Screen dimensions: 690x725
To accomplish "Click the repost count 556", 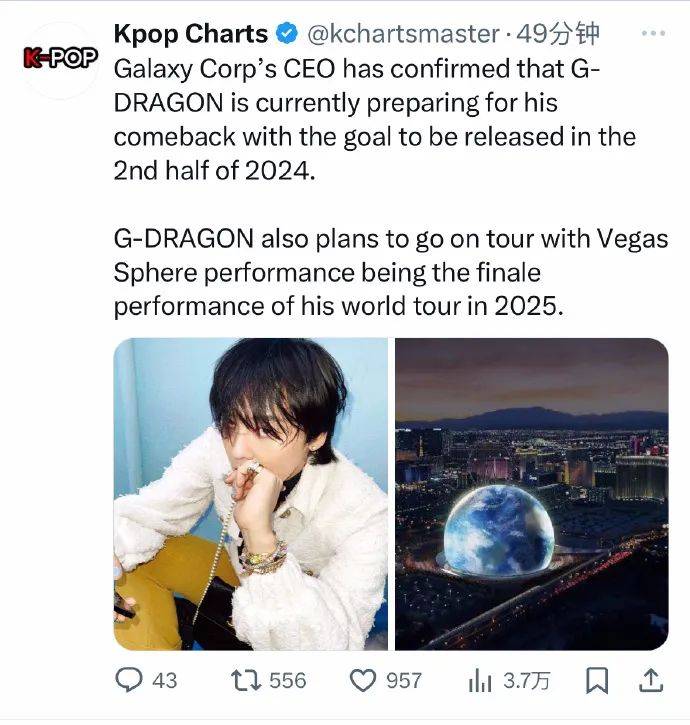I will pyautogui.click(x=288, y=681).
